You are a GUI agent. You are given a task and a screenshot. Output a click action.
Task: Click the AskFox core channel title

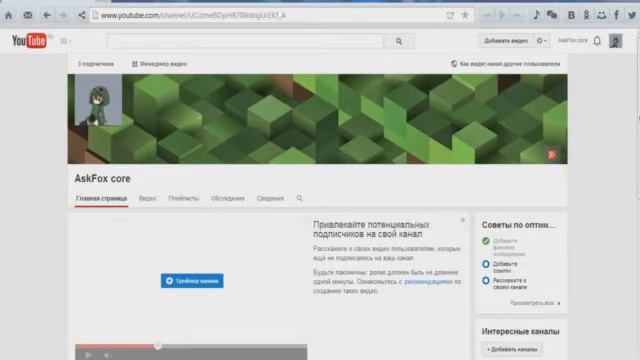[x=102, y=178]
